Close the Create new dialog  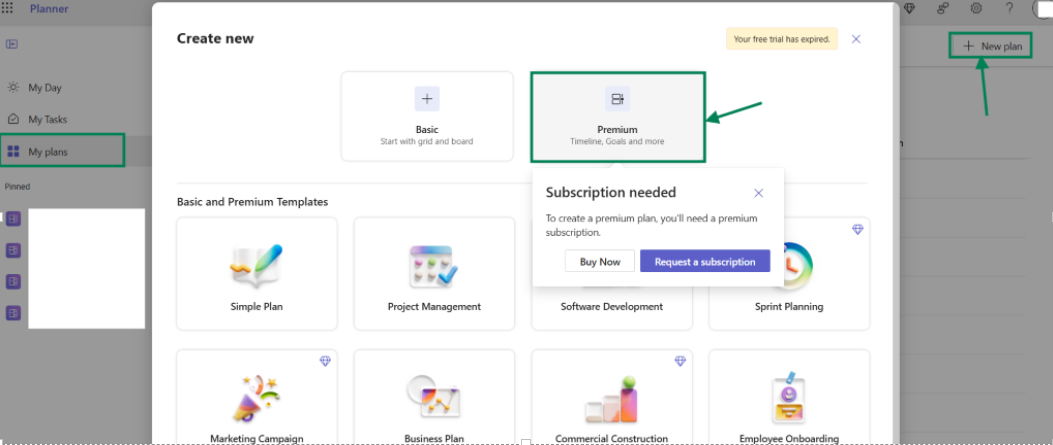[856, 39]
